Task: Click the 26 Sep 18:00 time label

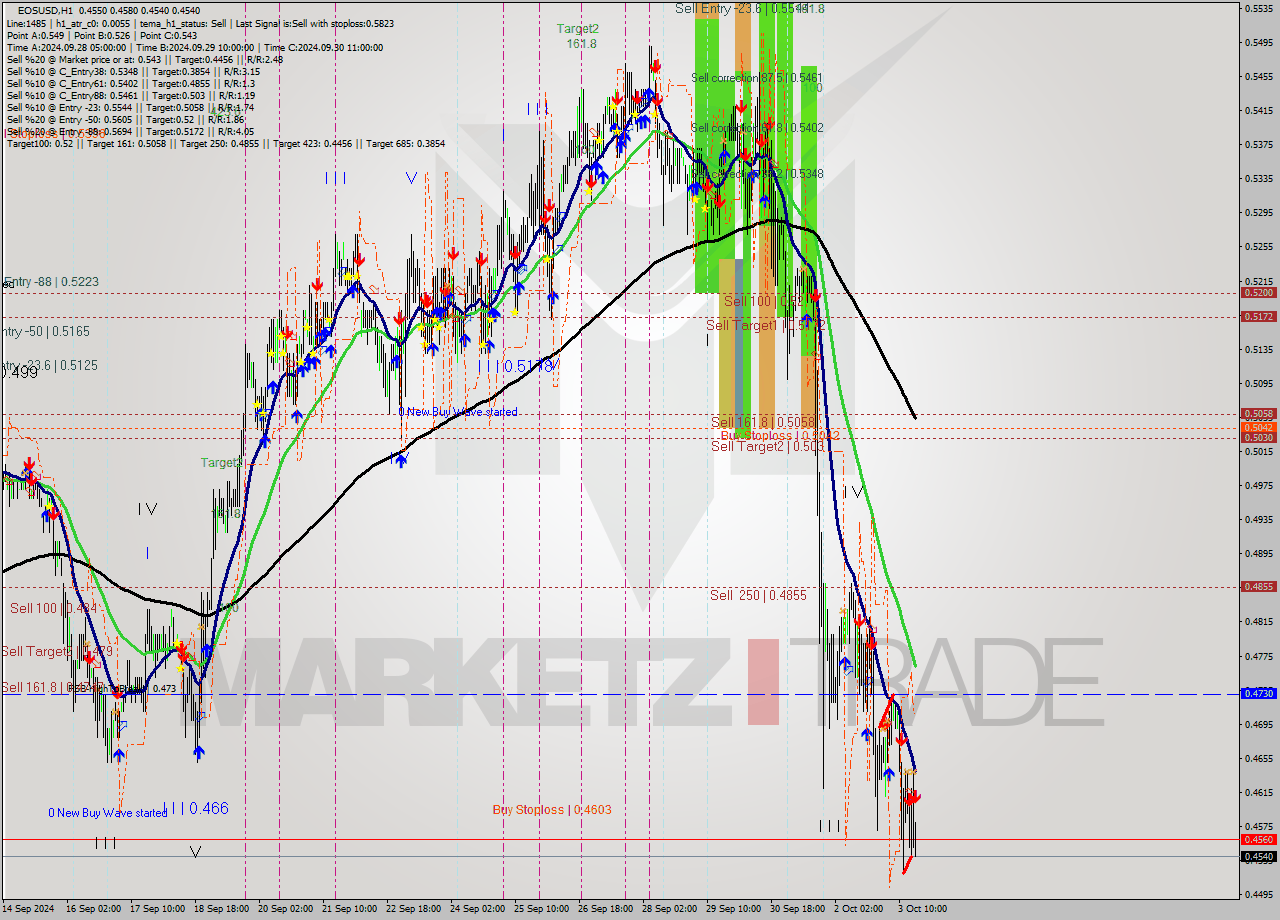Action: [606, 909]
